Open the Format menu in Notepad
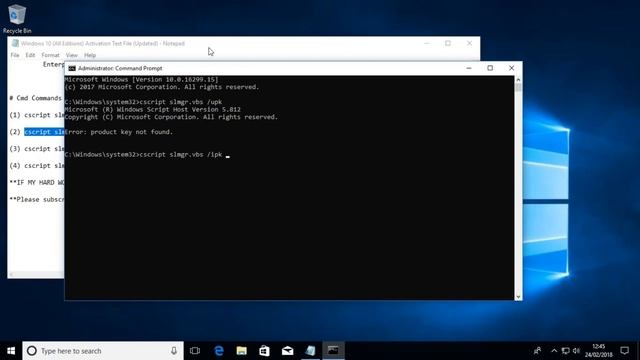This screenshot has height=360, width=640. pyautogui.click(x=50, y=55)
